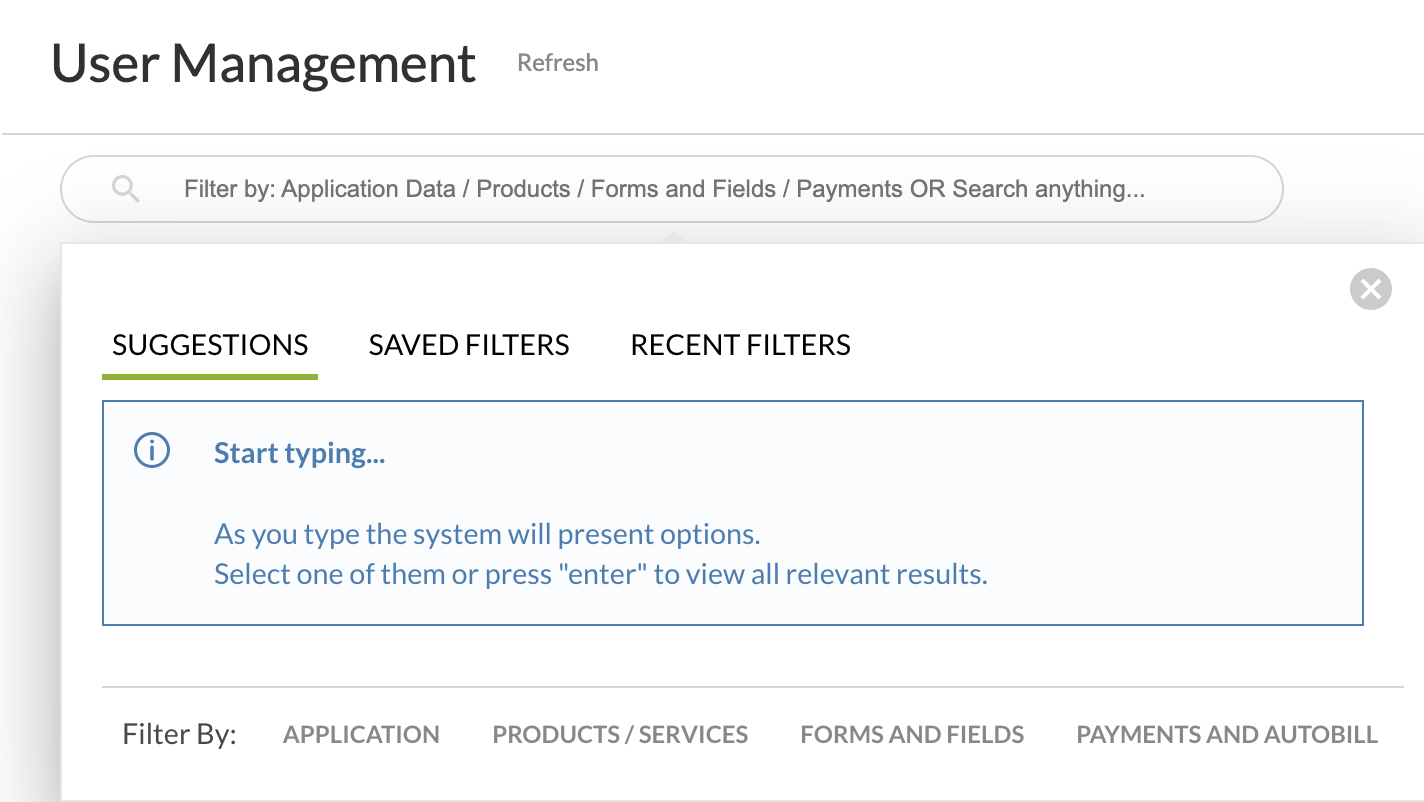
Task: Click the info circle icon
Action: 152,451
